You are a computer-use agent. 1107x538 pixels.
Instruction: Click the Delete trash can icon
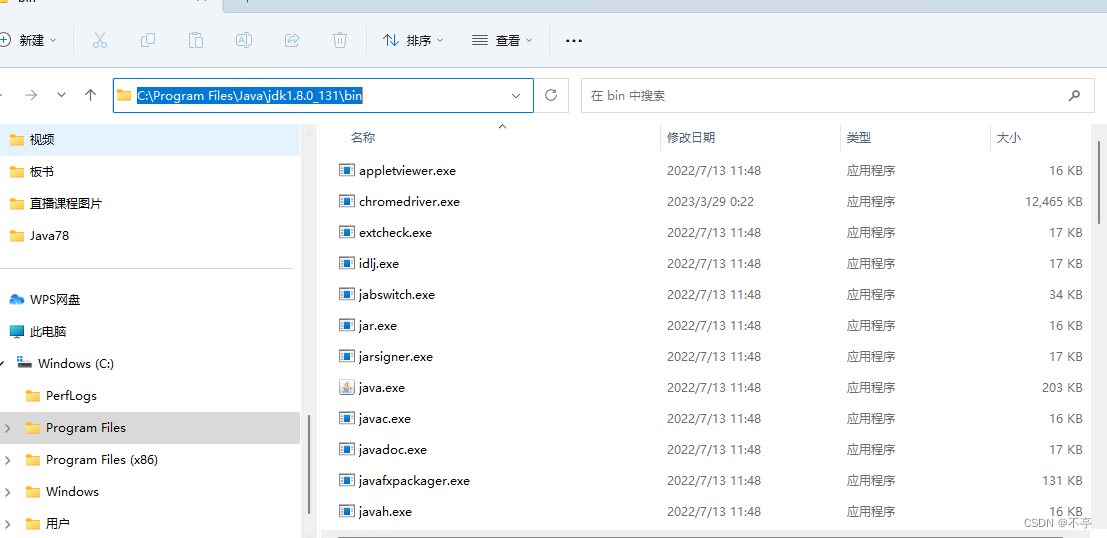point(340,40)
